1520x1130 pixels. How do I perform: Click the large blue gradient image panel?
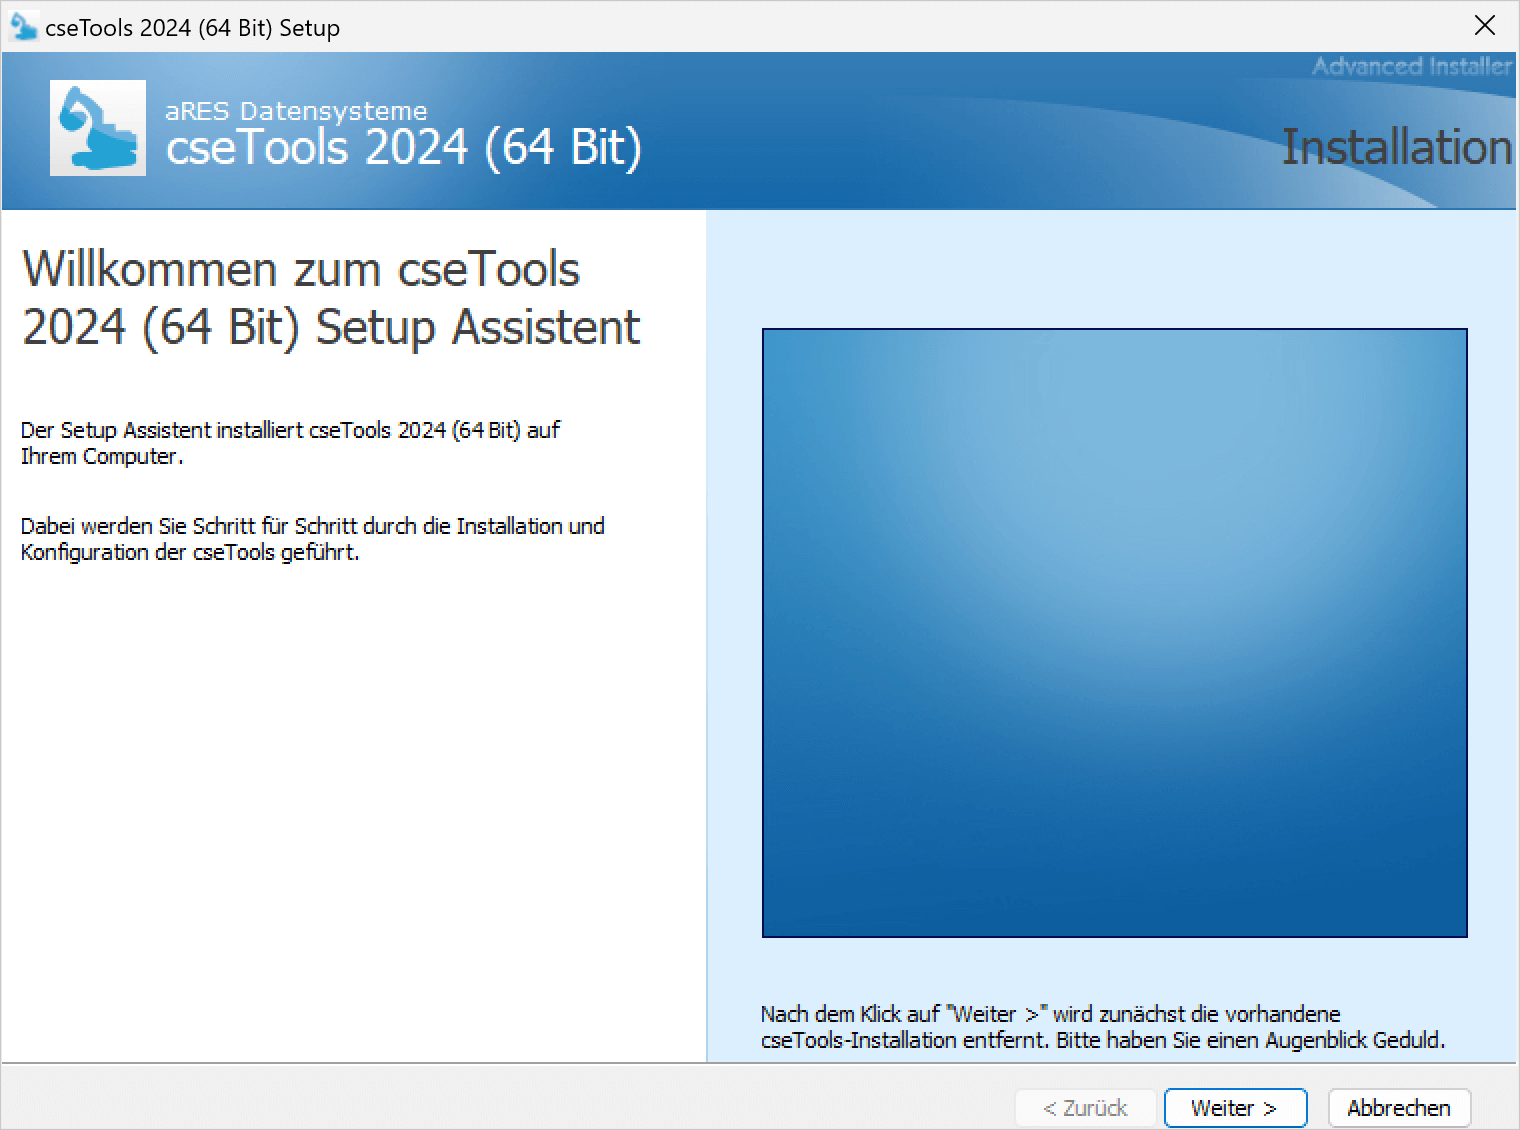tap(1114, 632)
